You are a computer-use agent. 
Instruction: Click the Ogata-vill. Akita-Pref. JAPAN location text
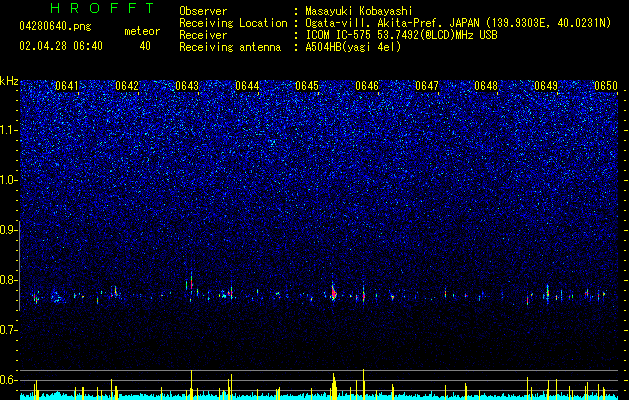pyautogui.click(x=458, y=23)
